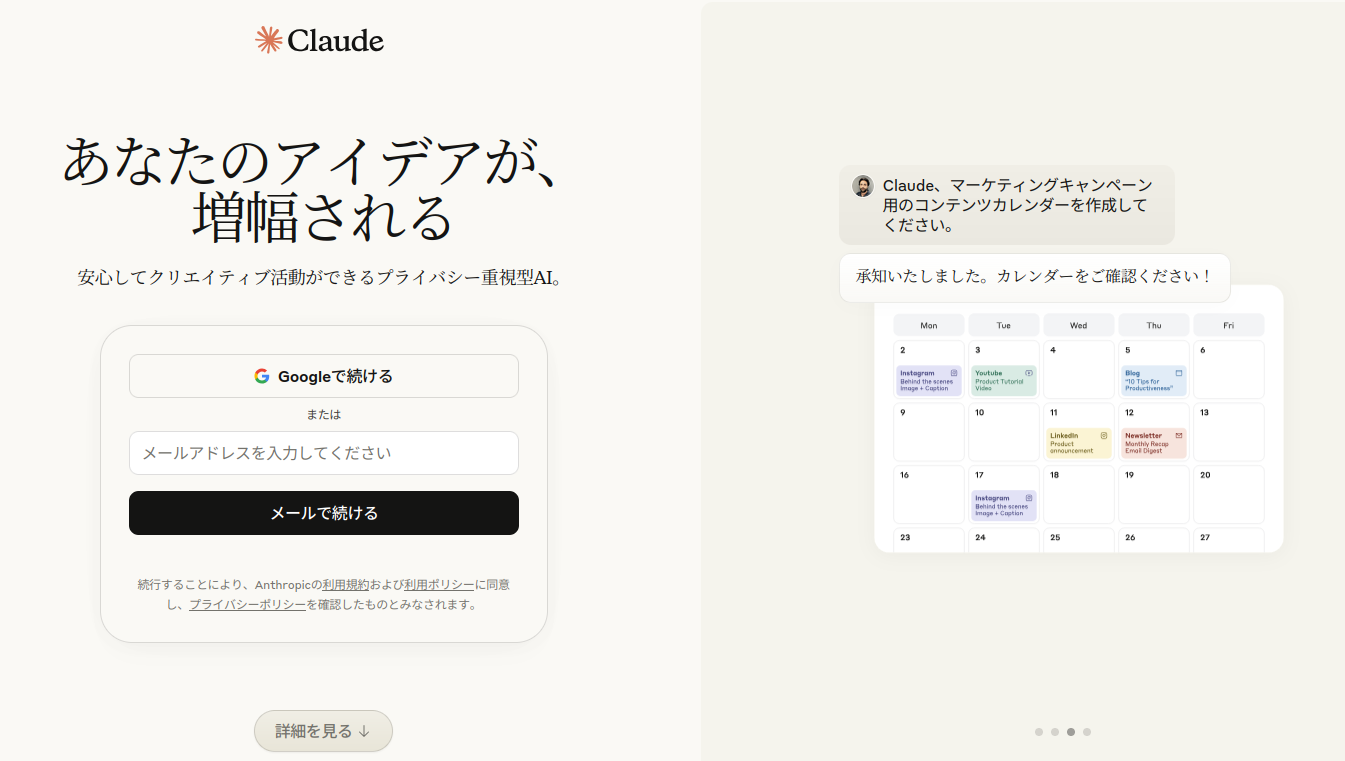The image size is (1345, 761).
Task: Select calendar day 20 cell
Action: point(1229,494)
